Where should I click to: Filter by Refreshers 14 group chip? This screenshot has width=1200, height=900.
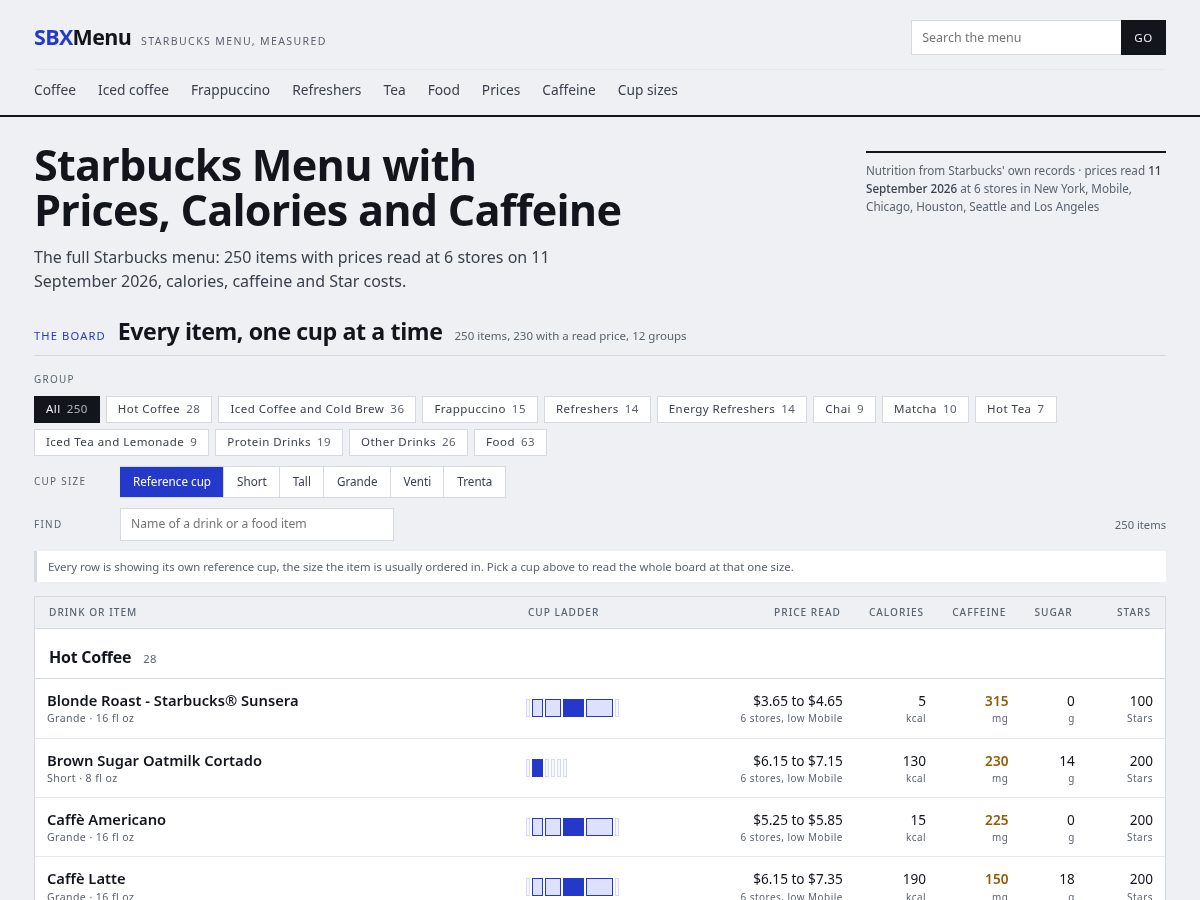[597, 410]
